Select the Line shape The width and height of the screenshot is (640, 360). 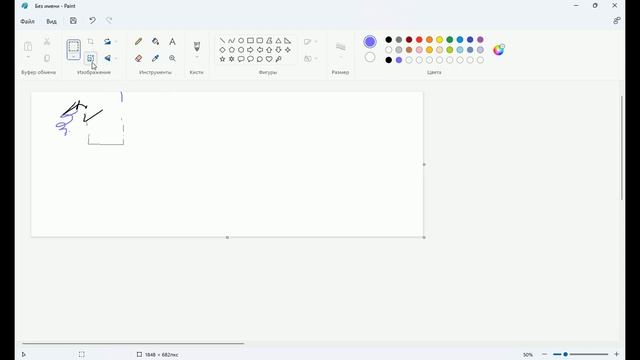coord(222,40)
